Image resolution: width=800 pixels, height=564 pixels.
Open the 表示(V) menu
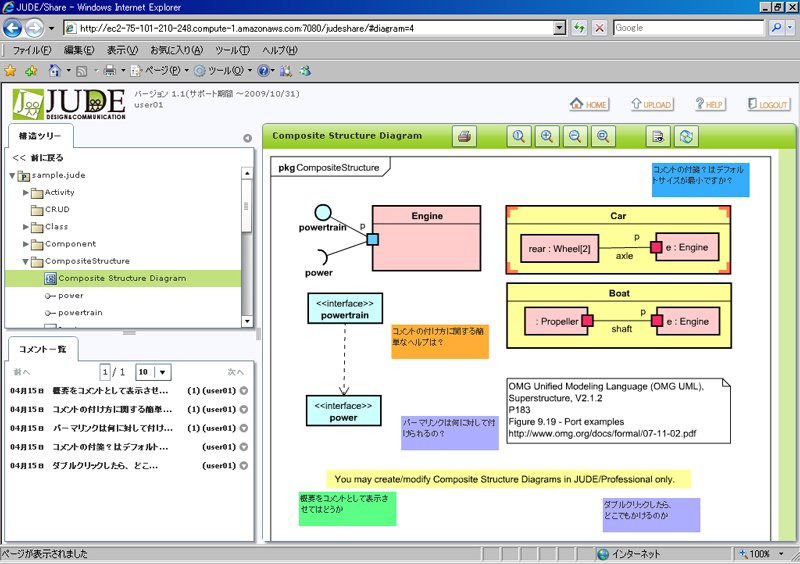(x=122, y=50)
